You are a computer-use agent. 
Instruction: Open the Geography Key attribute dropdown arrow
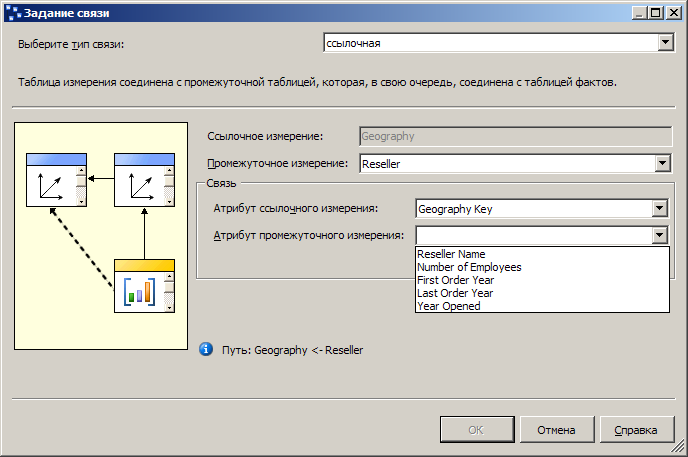point(659,209)
